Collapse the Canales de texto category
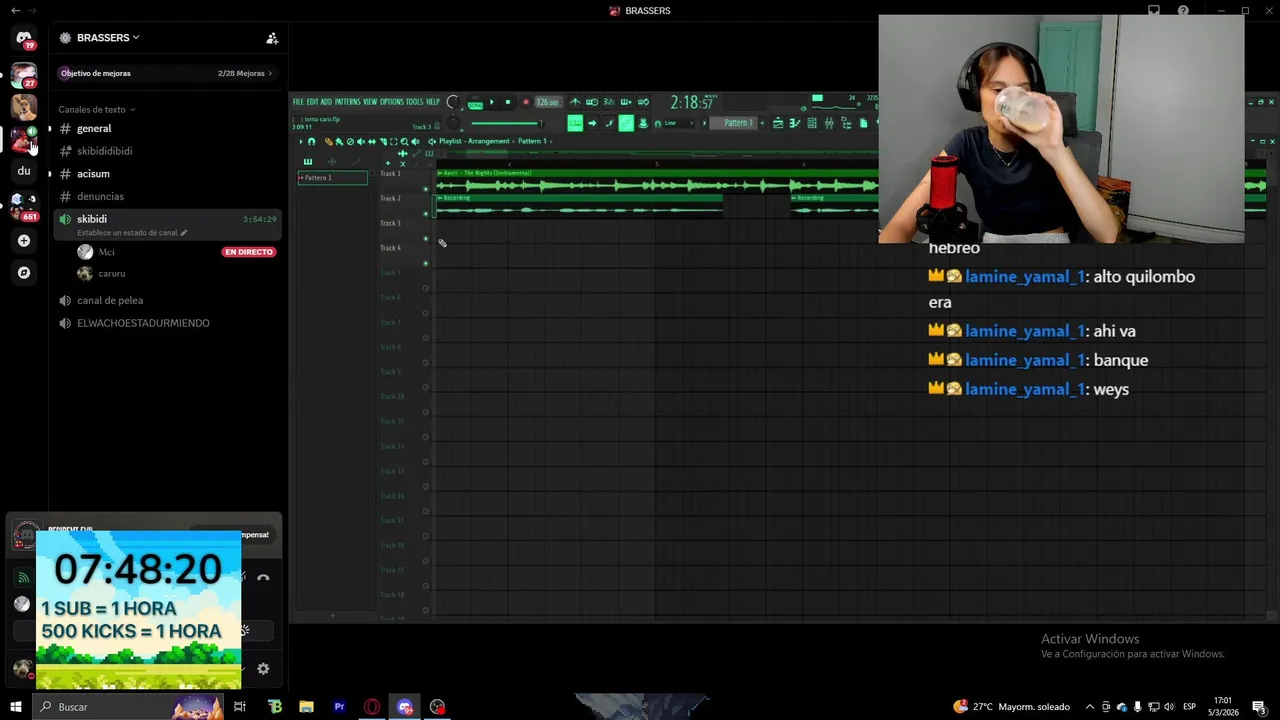Viewport: 1280px width, 720px height. (x=96, y=109)
